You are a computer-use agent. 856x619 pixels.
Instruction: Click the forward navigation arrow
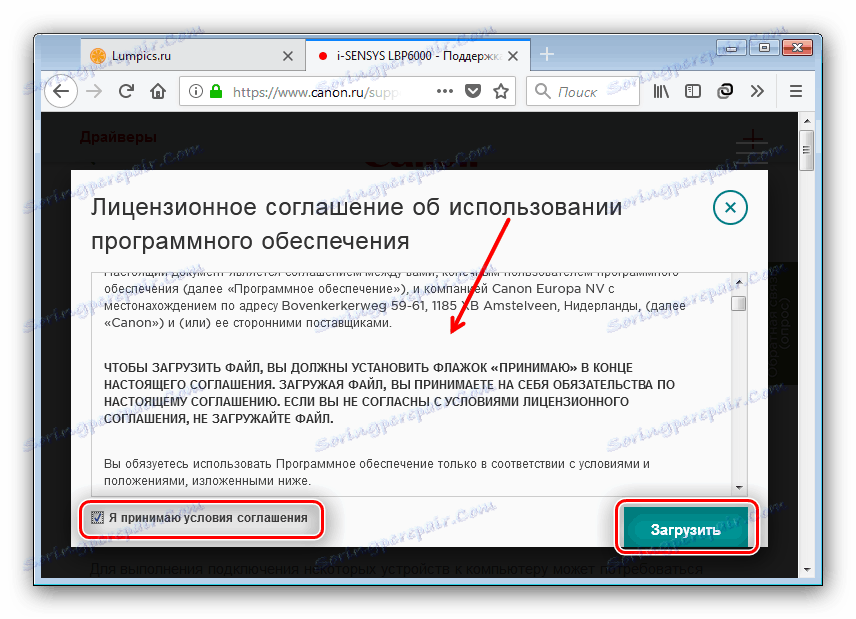(94, 91)
